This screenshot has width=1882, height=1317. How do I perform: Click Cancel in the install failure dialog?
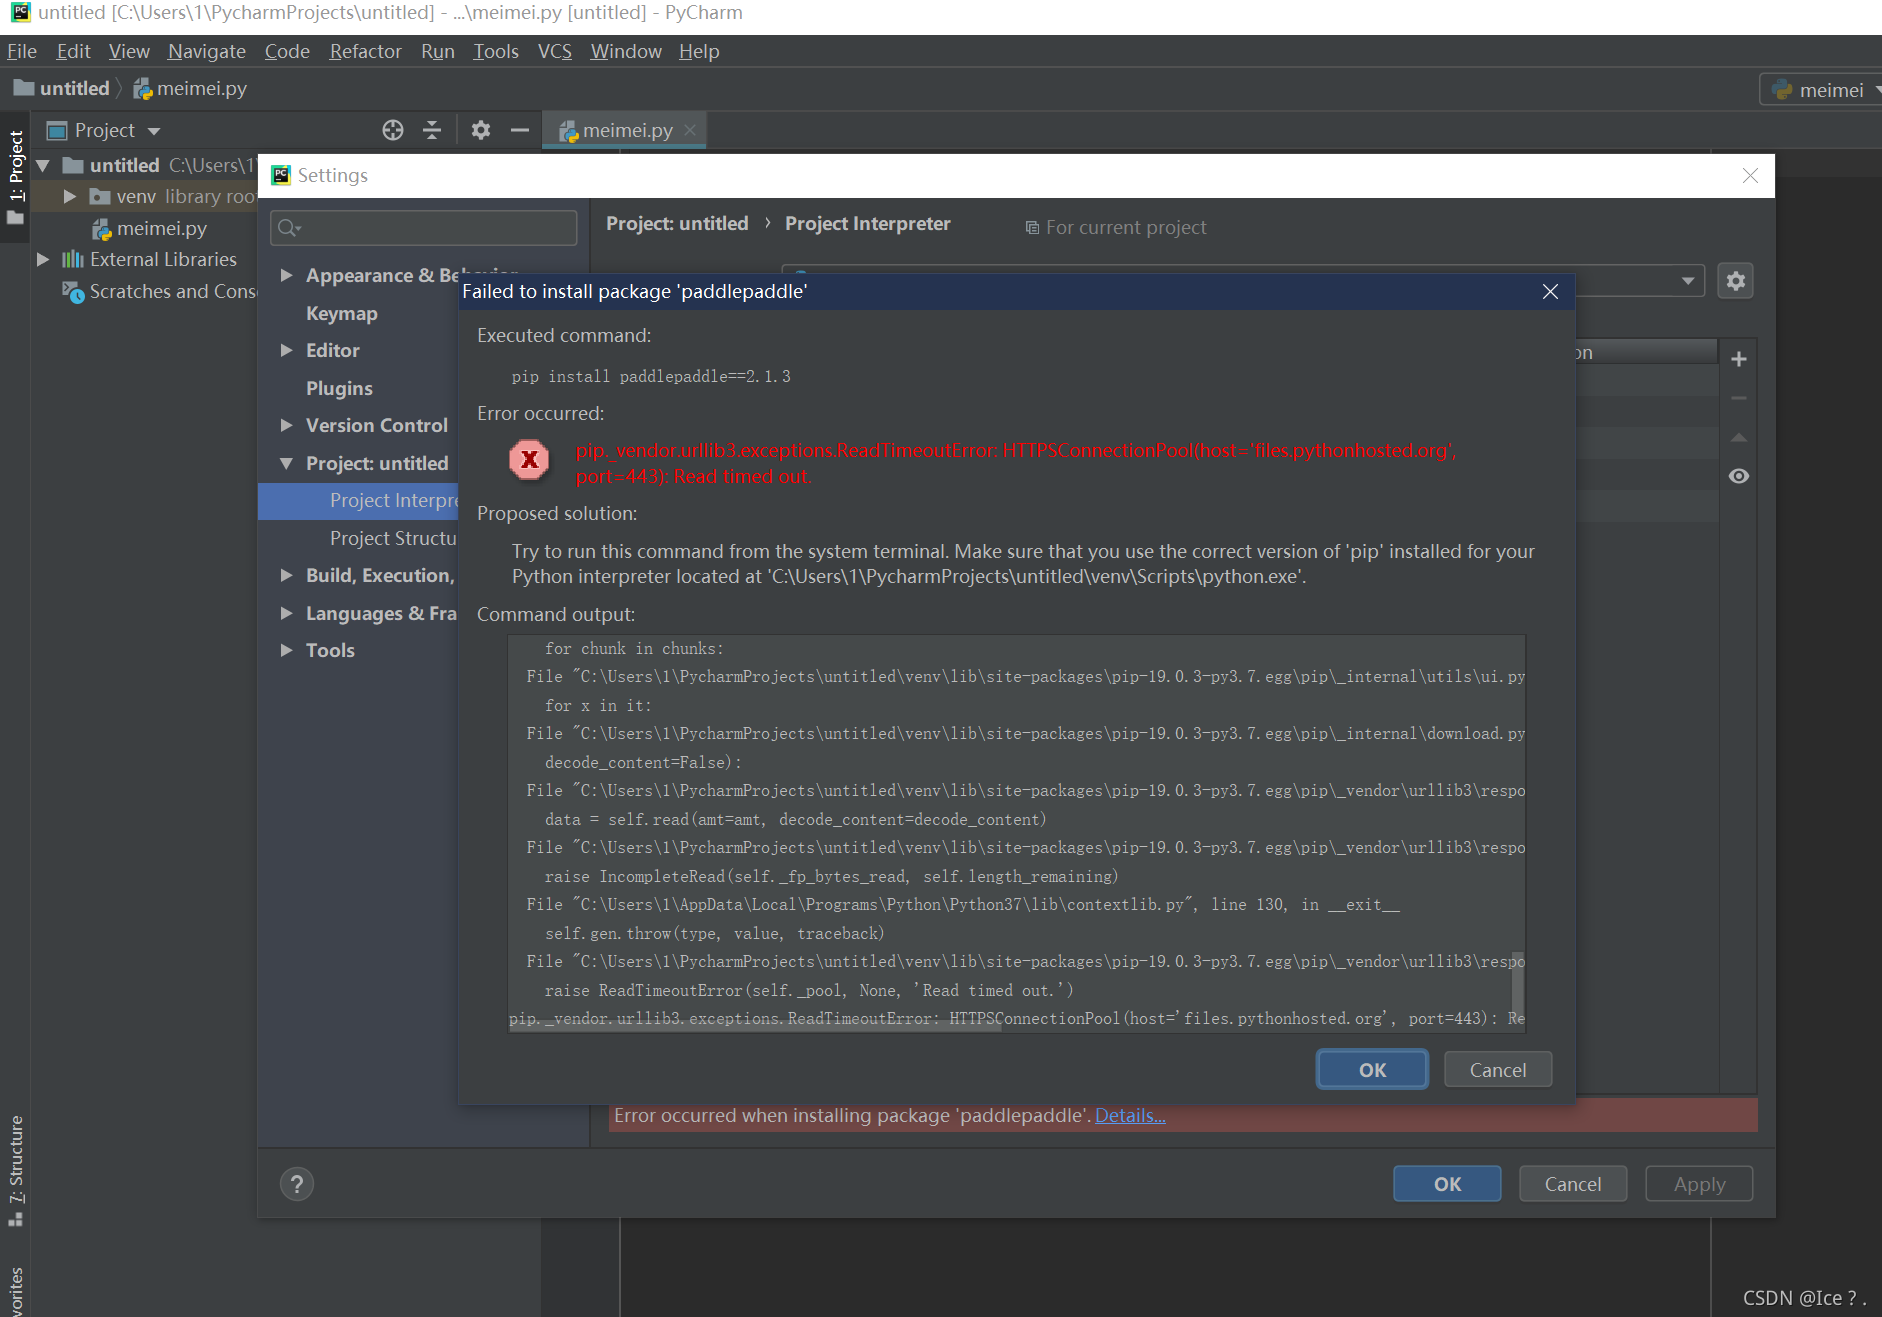pyautogui.click(x=1498, y=1070)
